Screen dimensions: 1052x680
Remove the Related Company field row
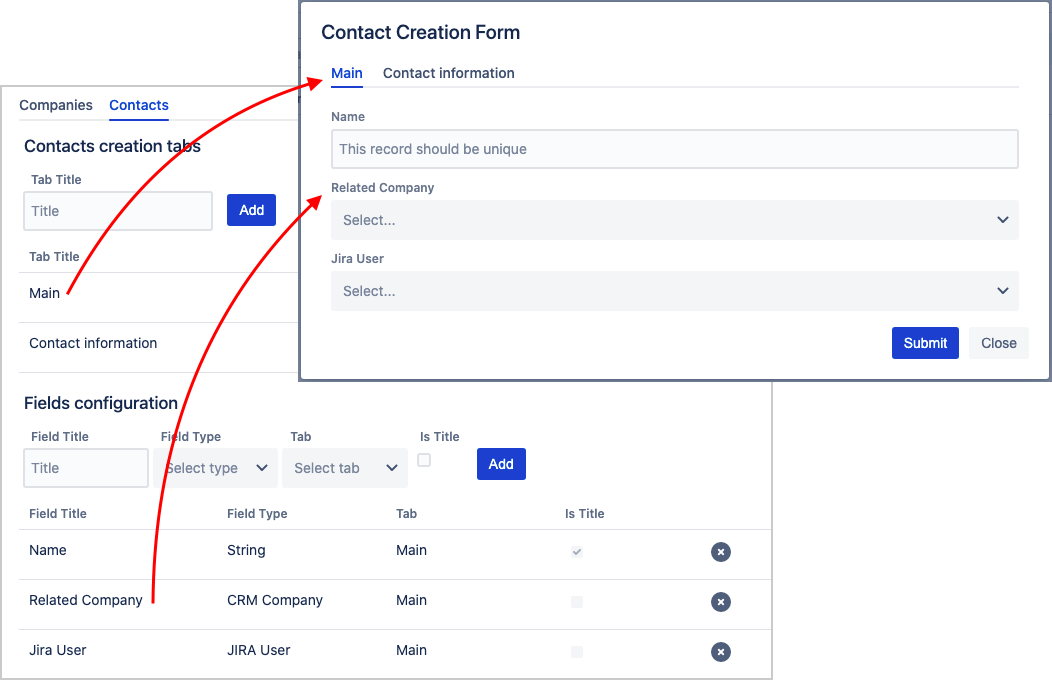[720, 602]
